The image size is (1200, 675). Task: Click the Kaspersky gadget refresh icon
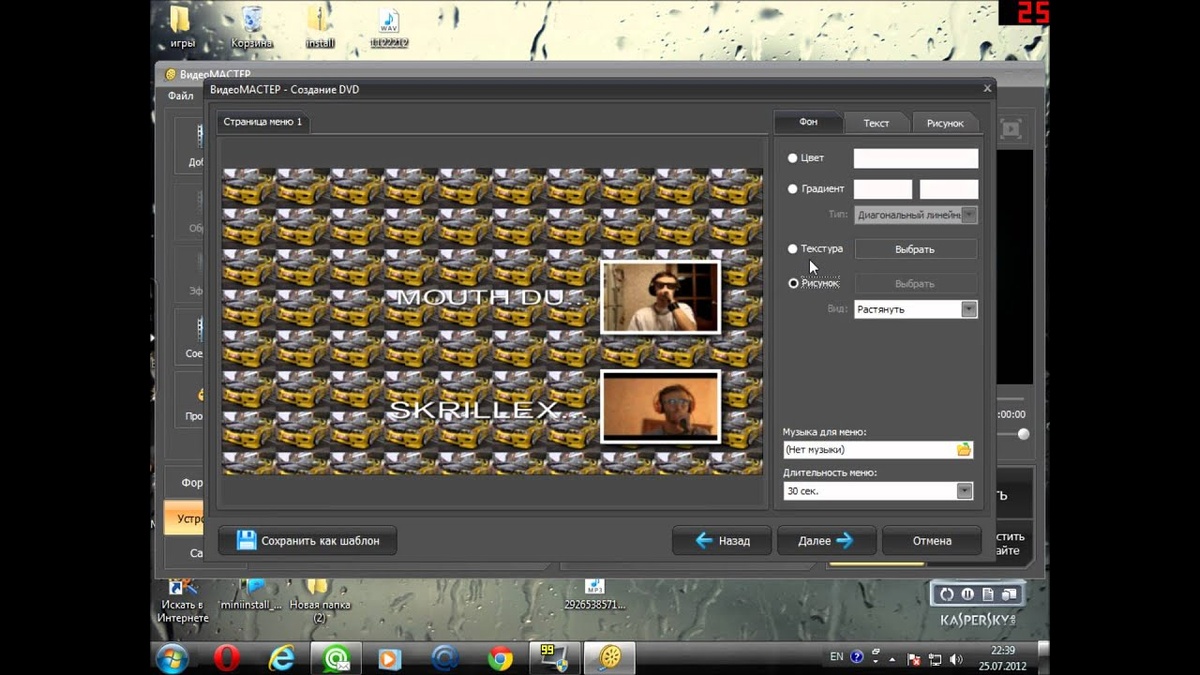946,594
